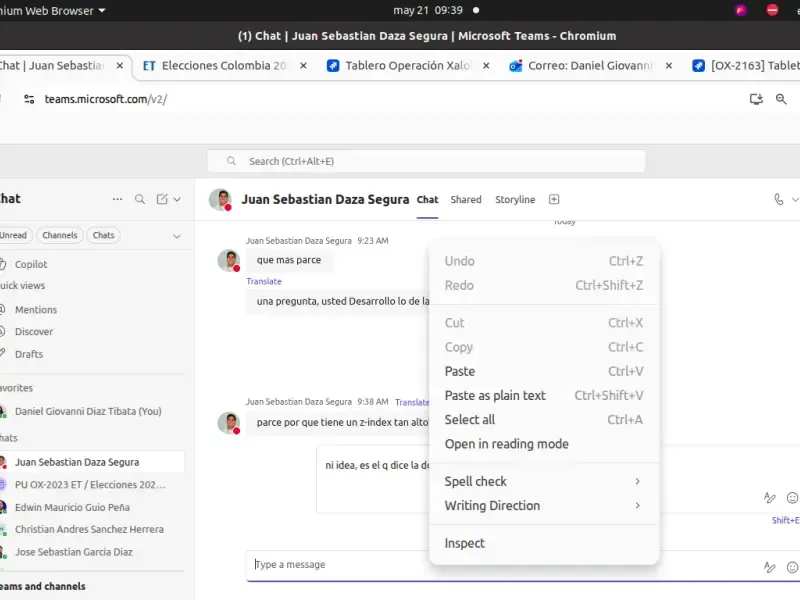Click the chat list search magnifier icon
The width and height of the screenshot is (800, 600).
pos(140,199)
